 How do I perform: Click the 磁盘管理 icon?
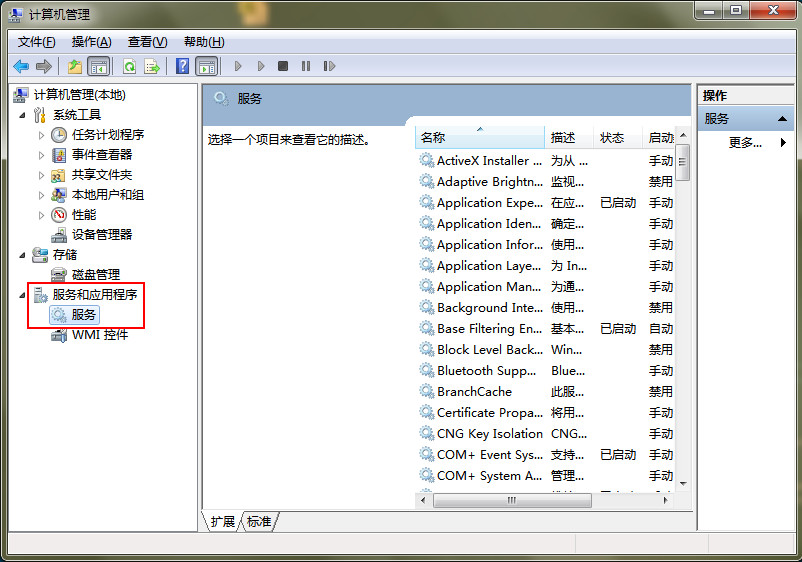point(59,275)
